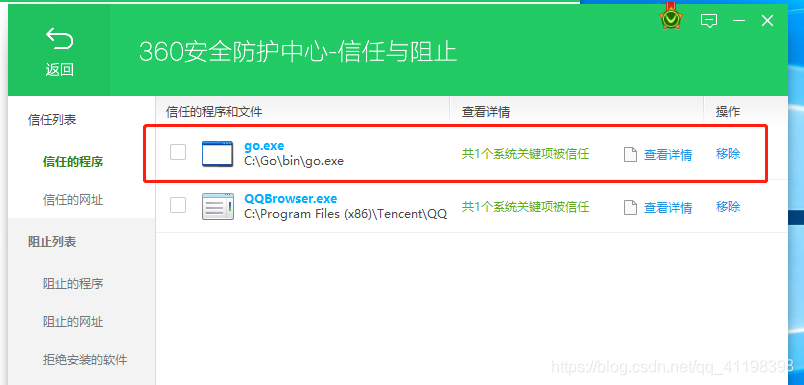Image resolution: width=804 pixels, height=385 pixels.
Task: Click the 查看详情 column header
Action: pos(486,112)
